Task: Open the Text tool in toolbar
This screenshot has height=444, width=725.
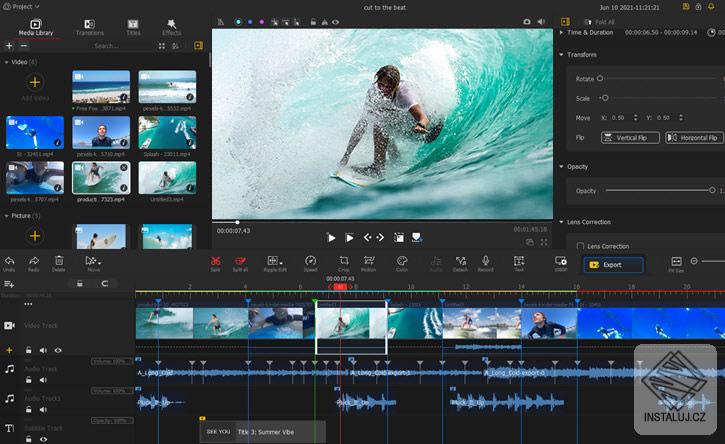Action: (x=519, y=261)
